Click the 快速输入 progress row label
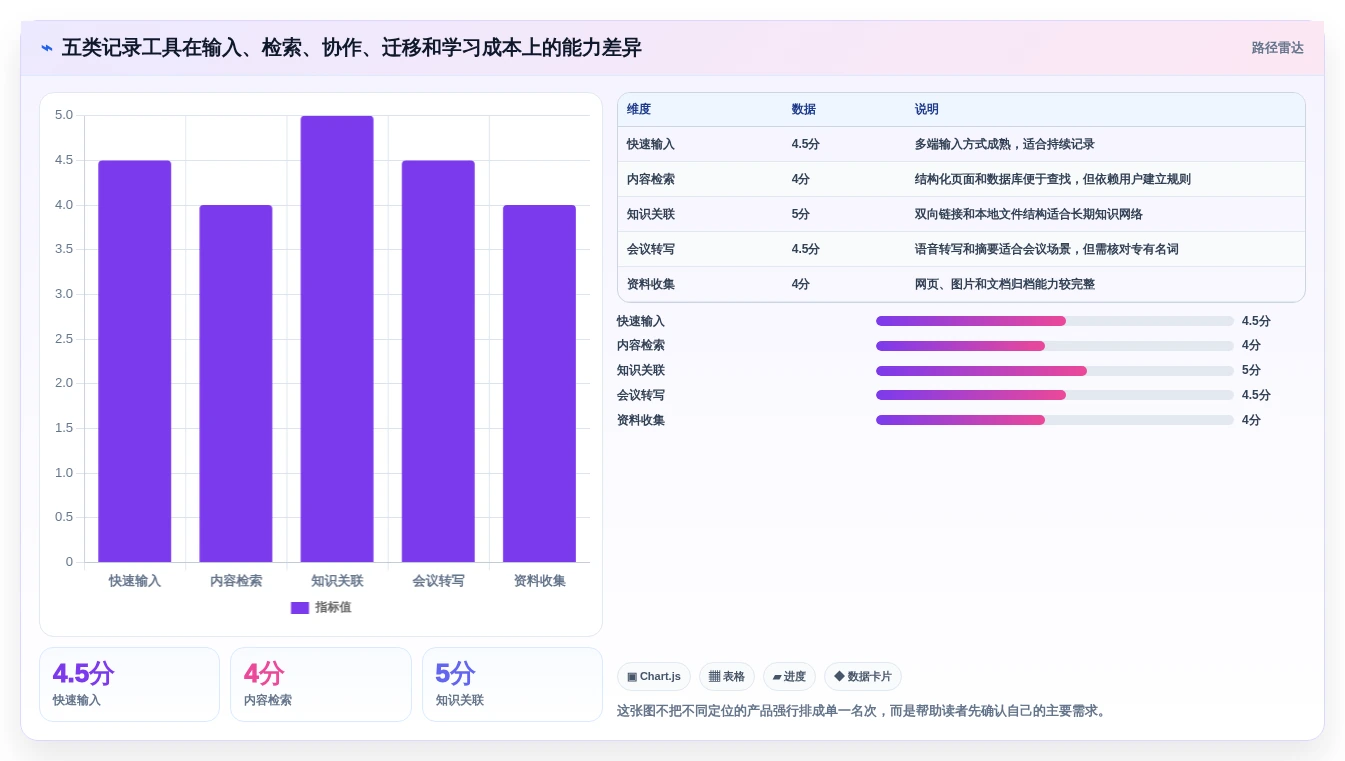1345x761 pixels. [x=641, y=321]
